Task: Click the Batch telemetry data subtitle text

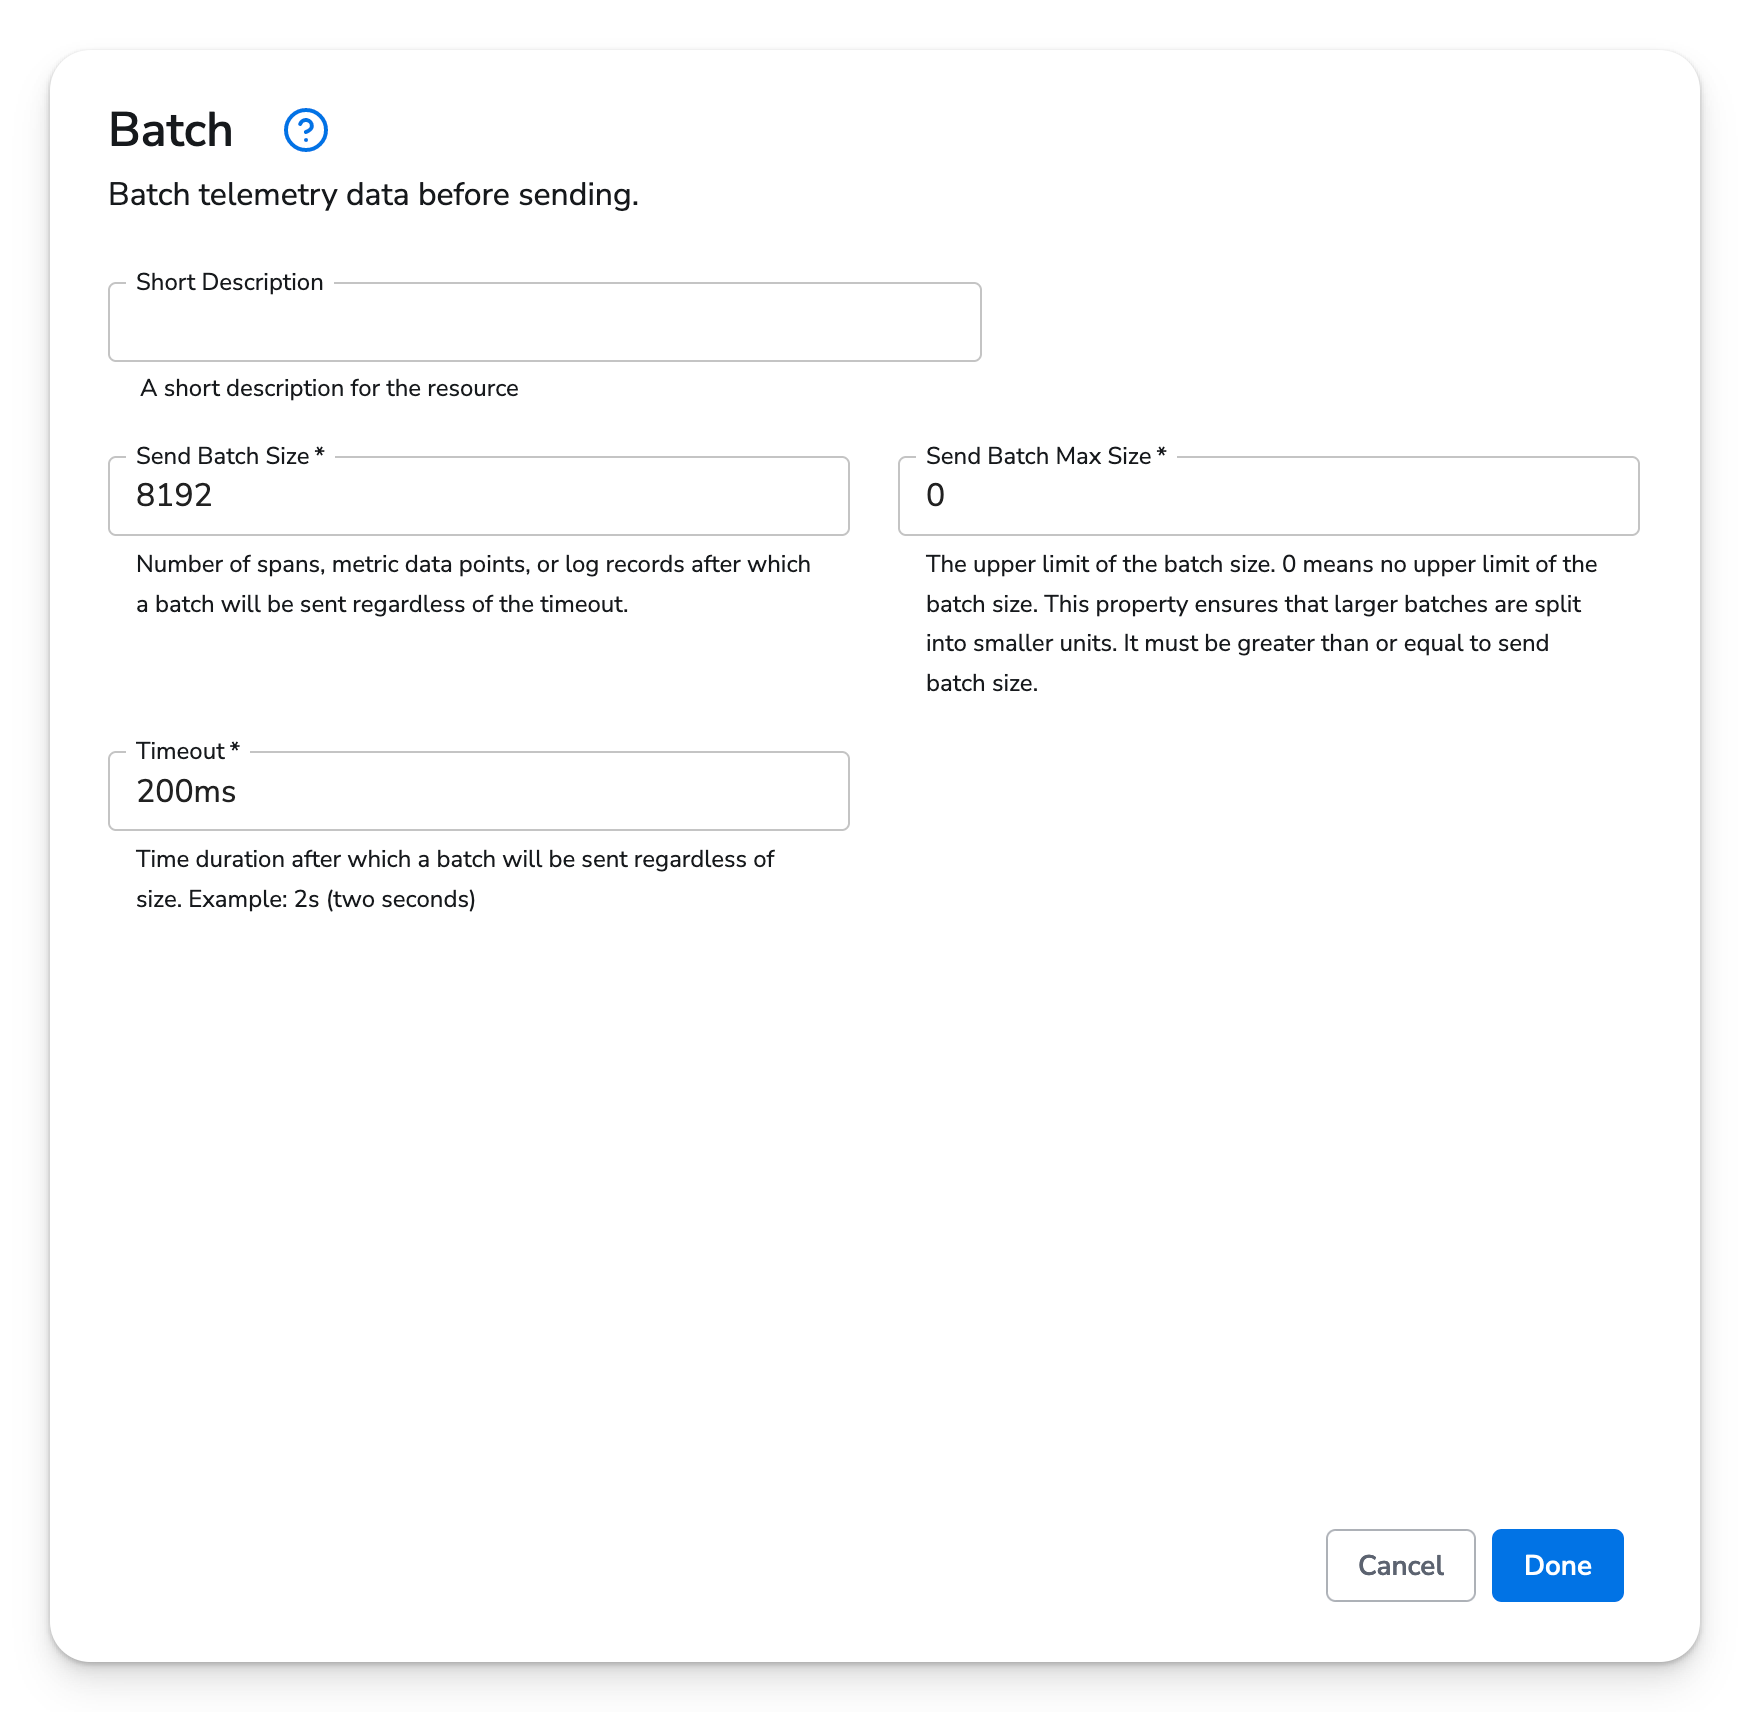Action: (373, 194)
